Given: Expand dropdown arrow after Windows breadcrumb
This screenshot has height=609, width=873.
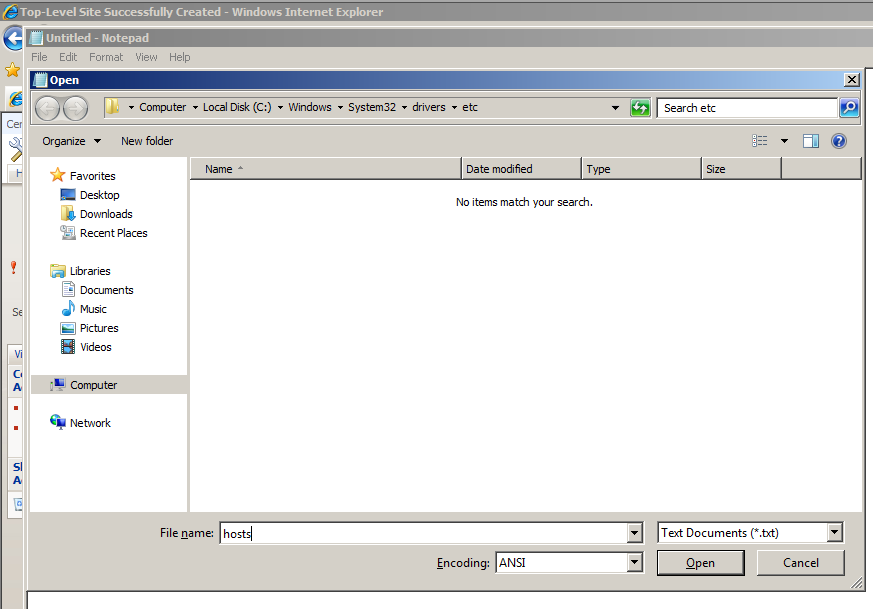Looking at the screenshot, I should click(x=340, y=107).
